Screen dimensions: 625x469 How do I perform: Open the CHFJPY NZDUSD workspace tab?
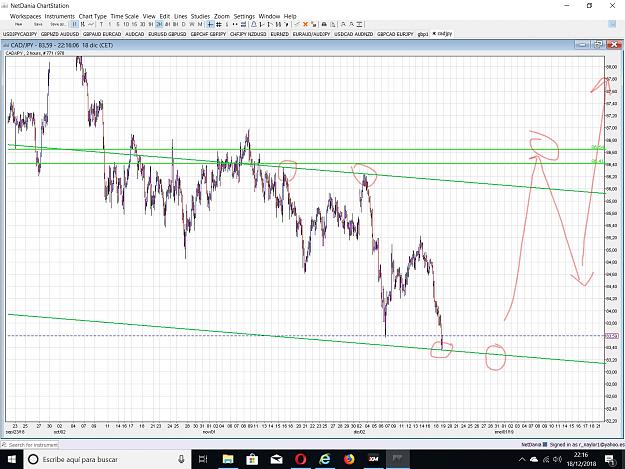click(248, 34)
